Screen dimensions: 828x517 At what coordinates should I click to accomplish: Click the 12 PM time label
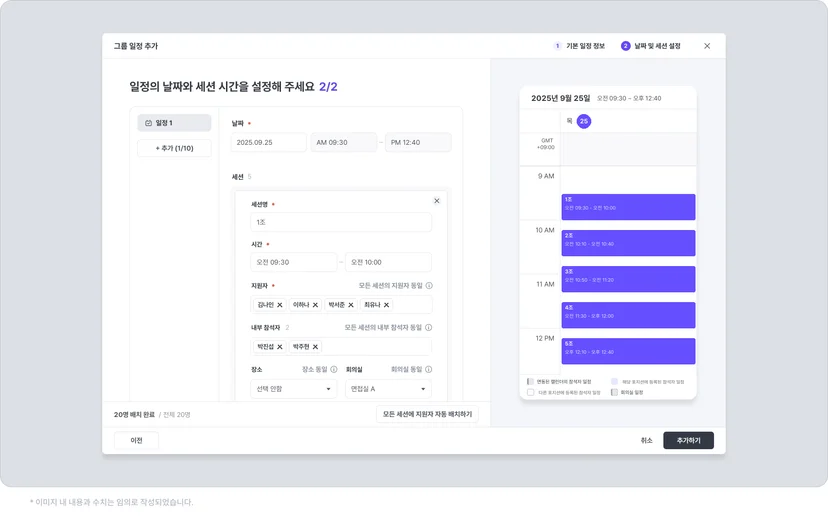click(x=545, y=338)
